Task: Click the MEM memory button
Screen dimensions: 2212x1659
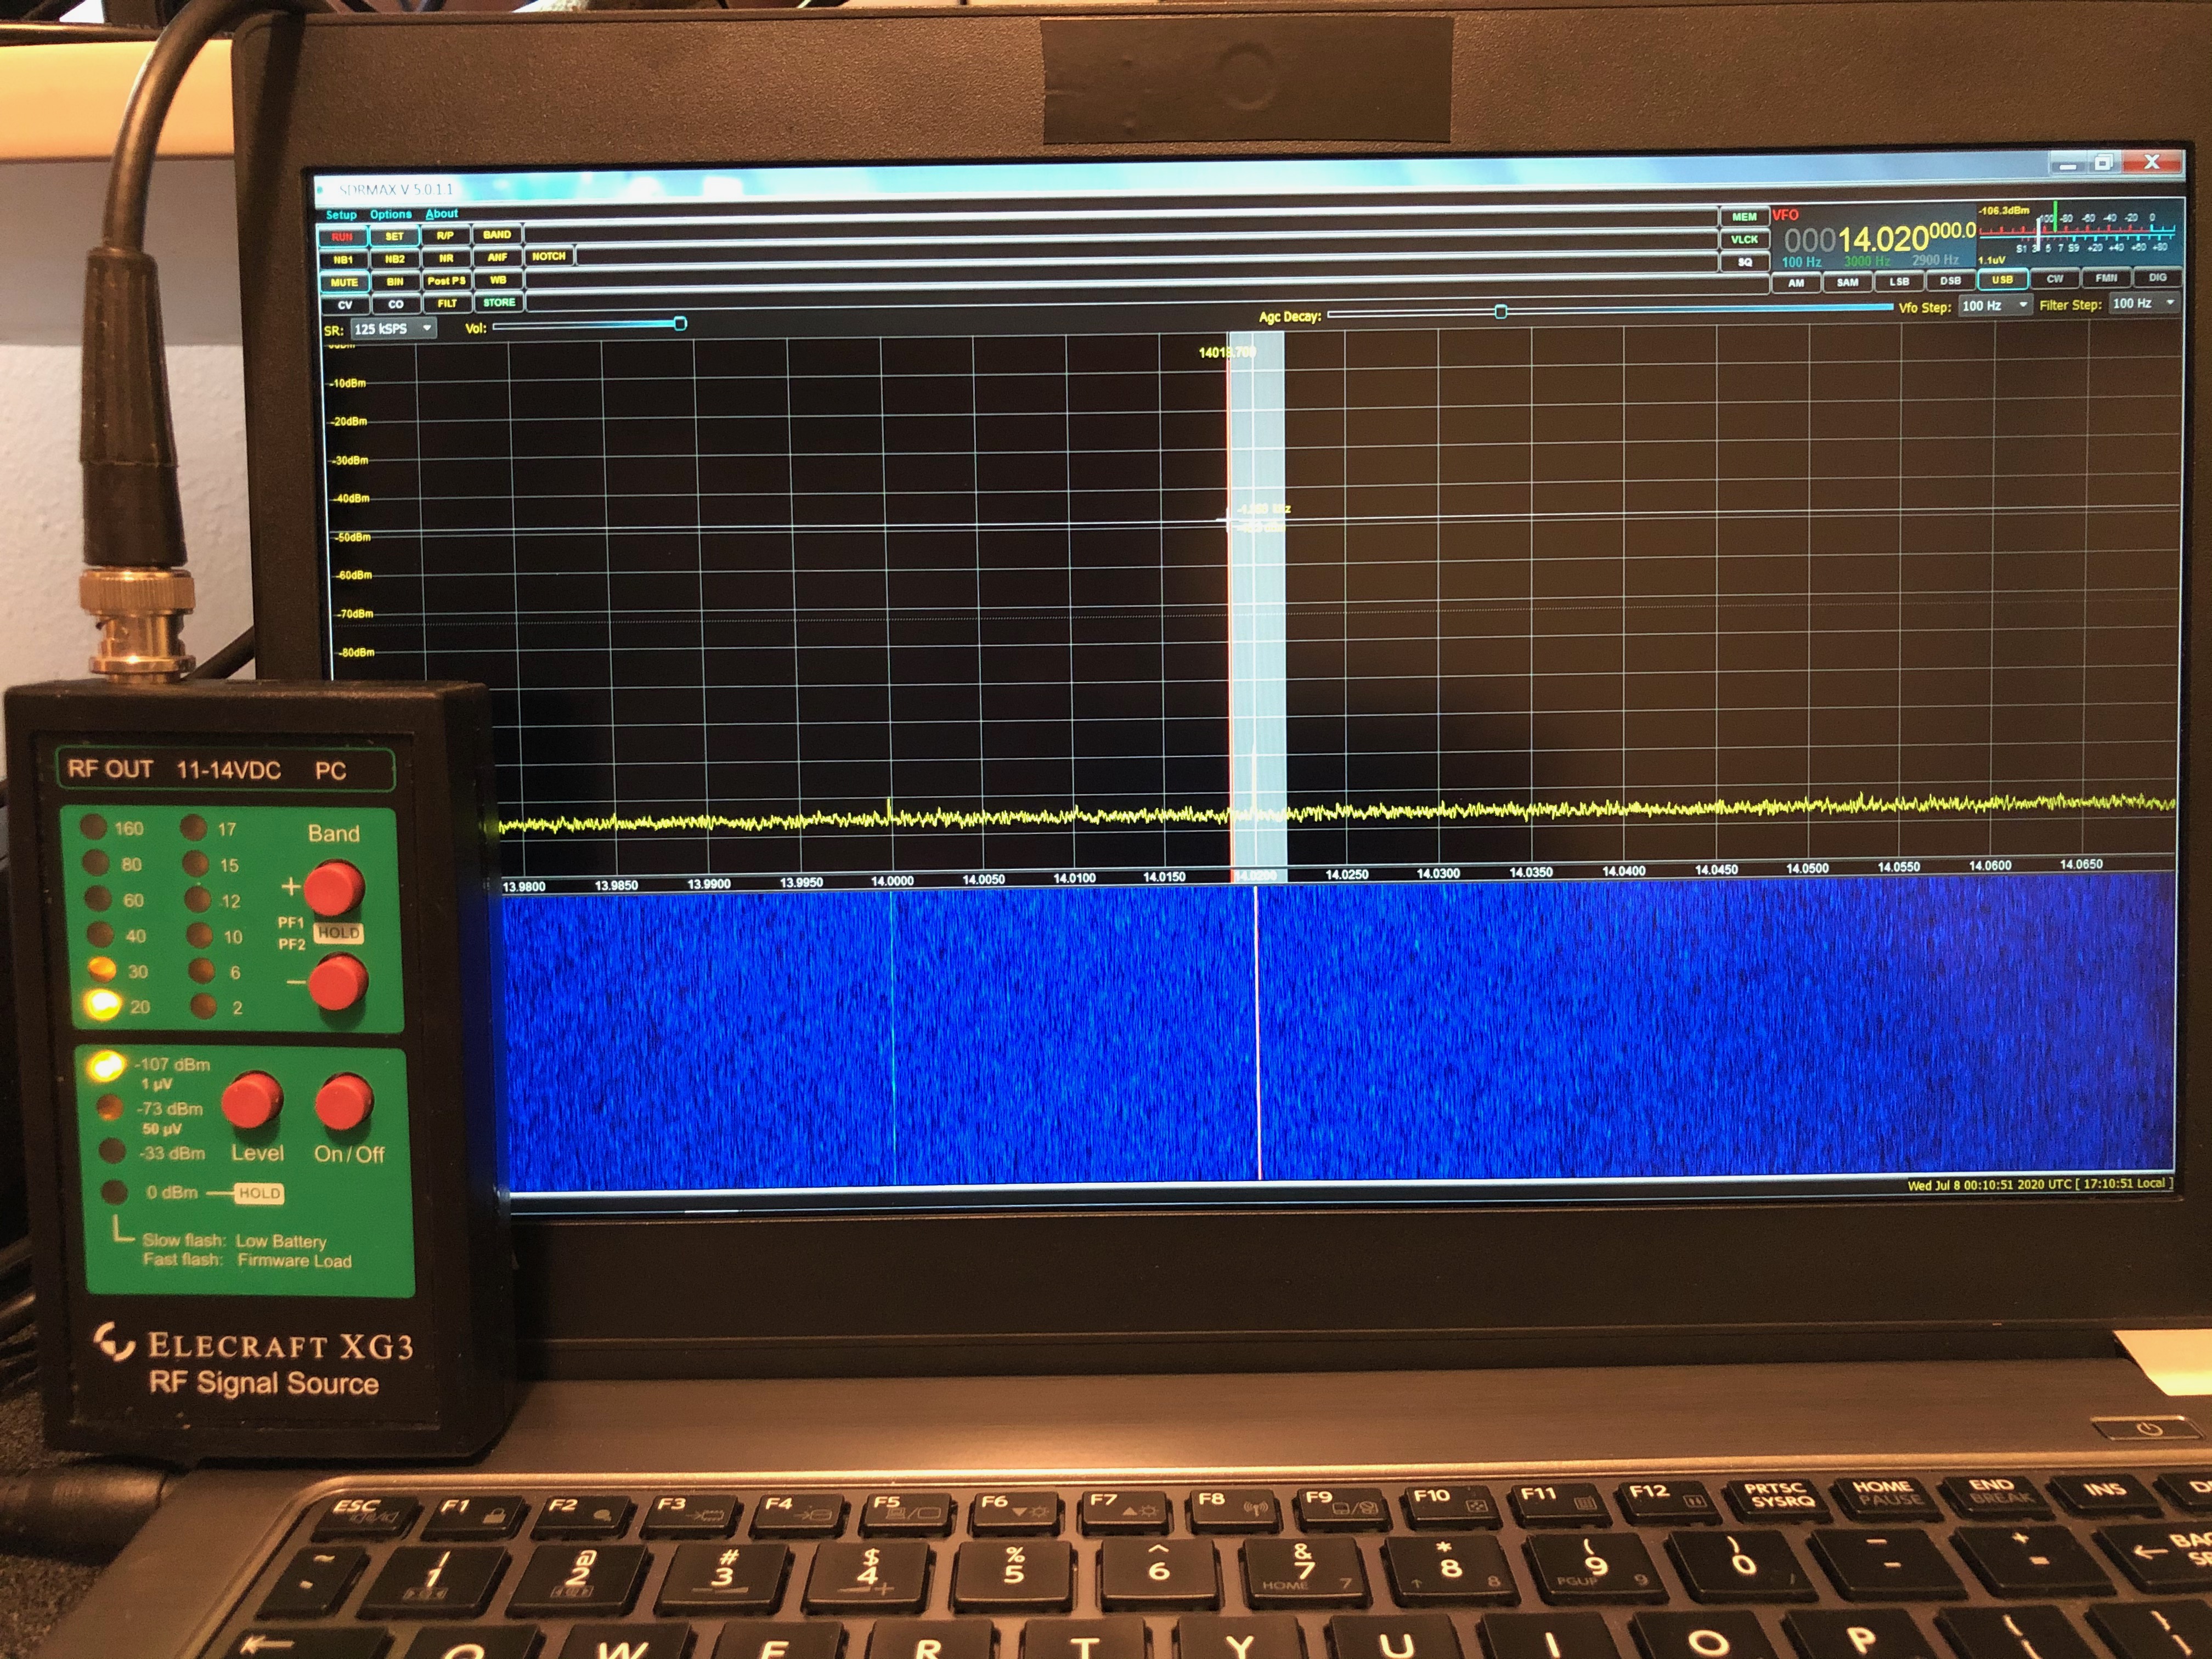Action: tap(1744, 217)
